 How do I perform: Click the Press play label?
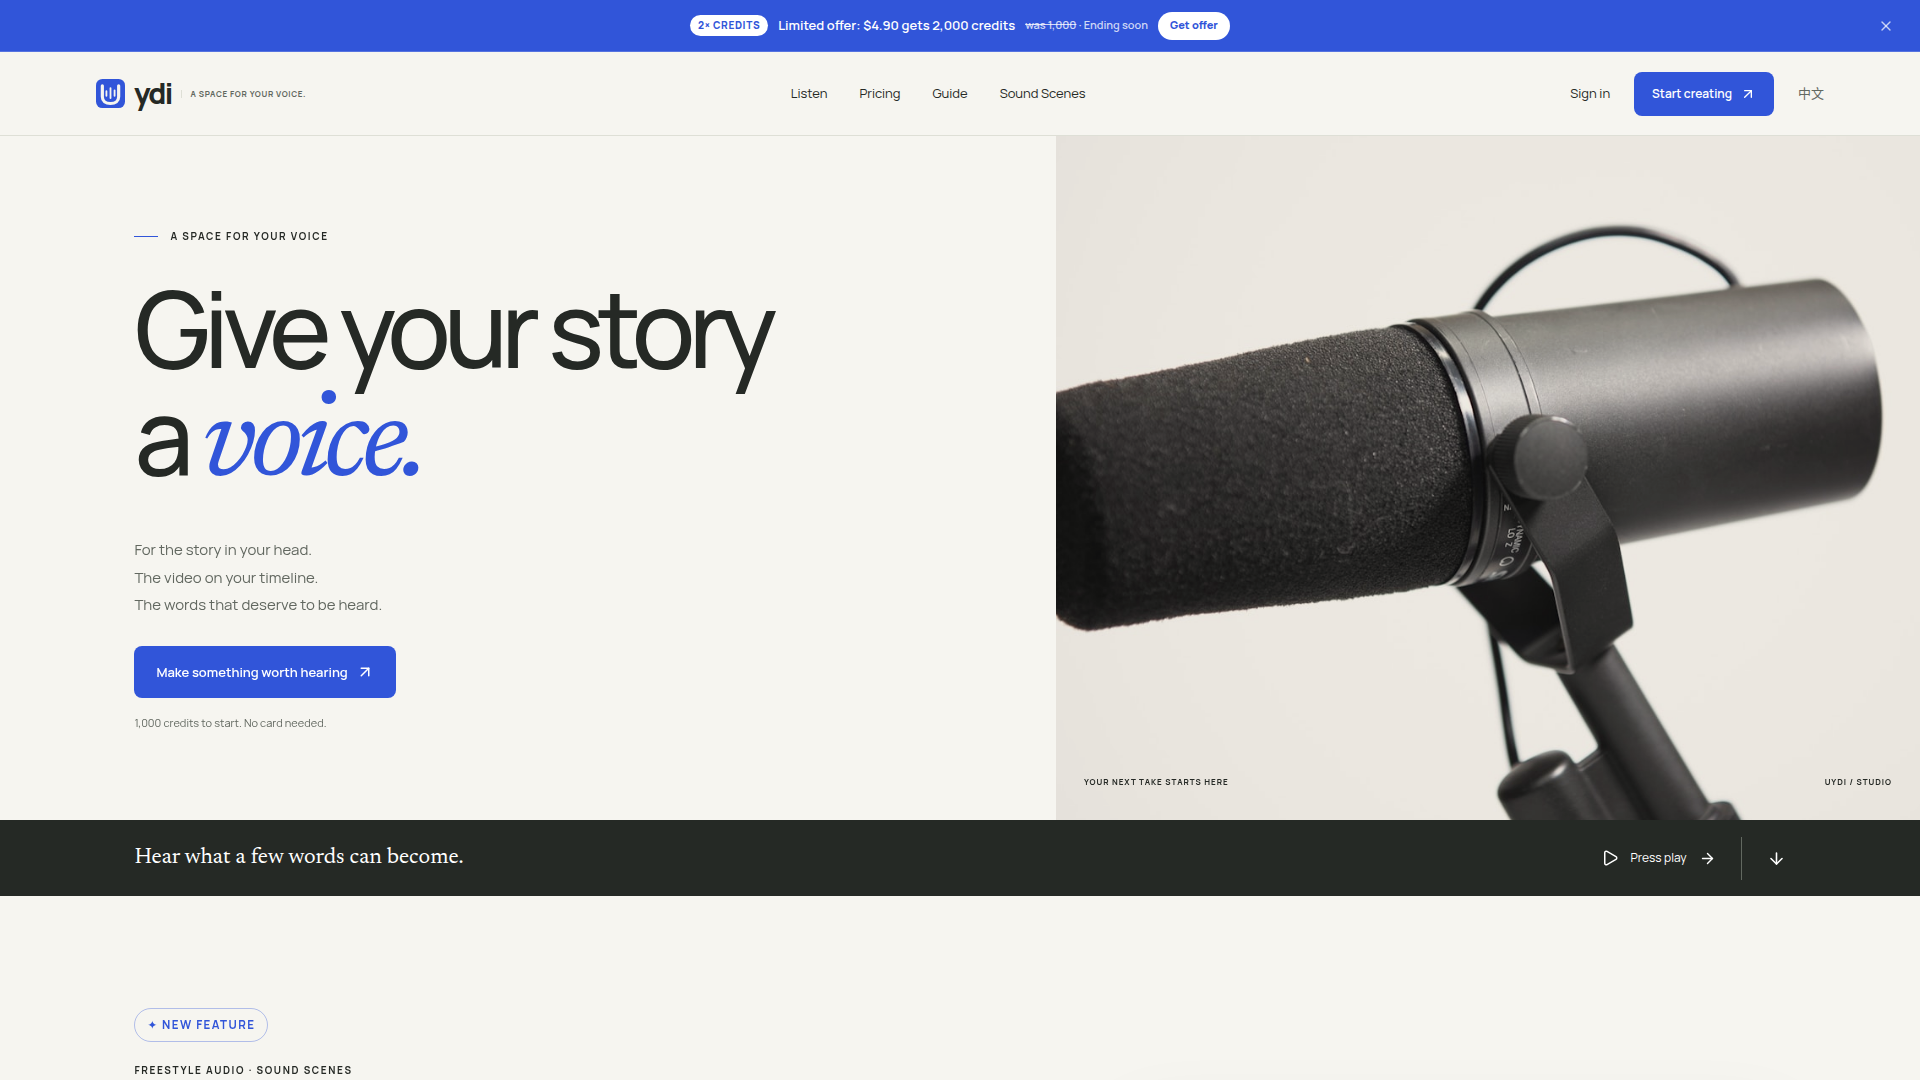click(x=1658, y=858)
